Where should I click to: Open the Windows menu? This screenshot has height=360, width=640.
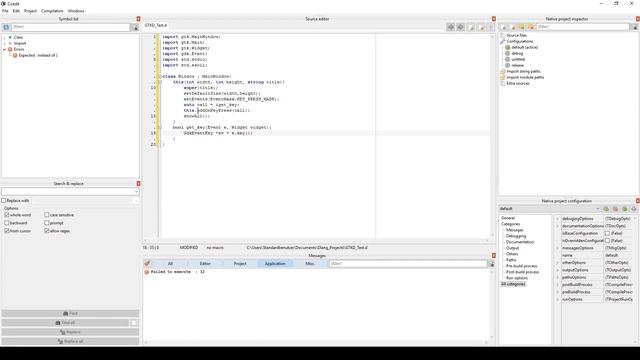76,11
